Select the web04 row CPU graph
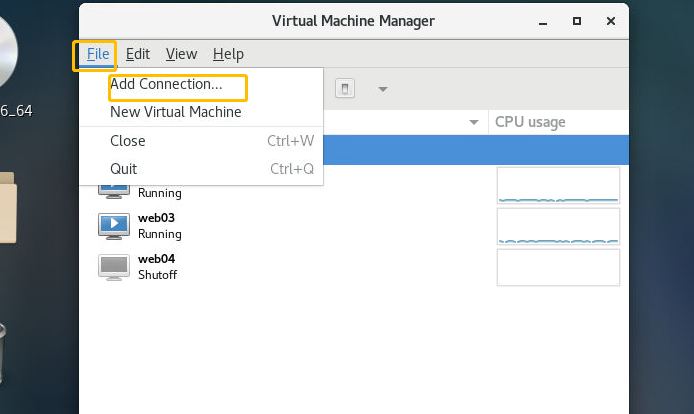 [558, 267]
